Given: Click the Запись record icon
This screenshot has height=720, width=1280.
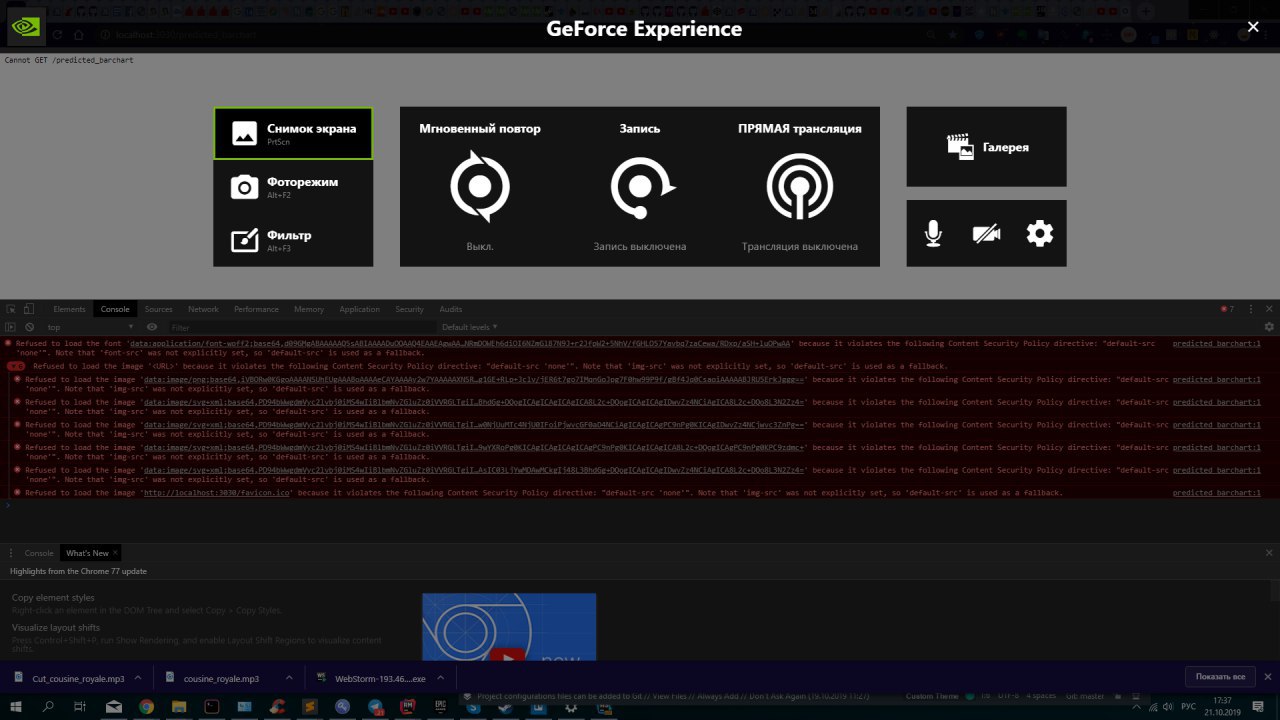Looking at the screenshot, I should (642, 187).
